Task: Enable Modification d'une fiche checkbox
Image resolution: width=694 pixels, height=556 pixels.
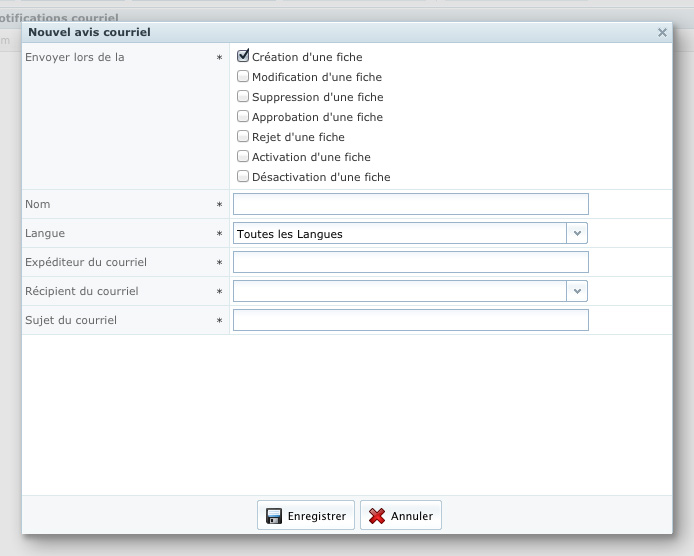Action: [243, 77]
